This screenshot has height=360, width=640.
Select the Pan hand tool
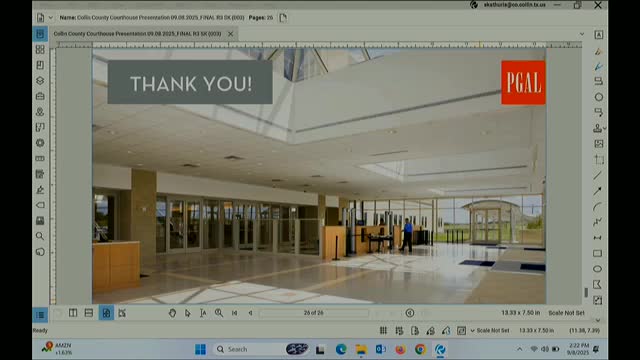(172, 313)
